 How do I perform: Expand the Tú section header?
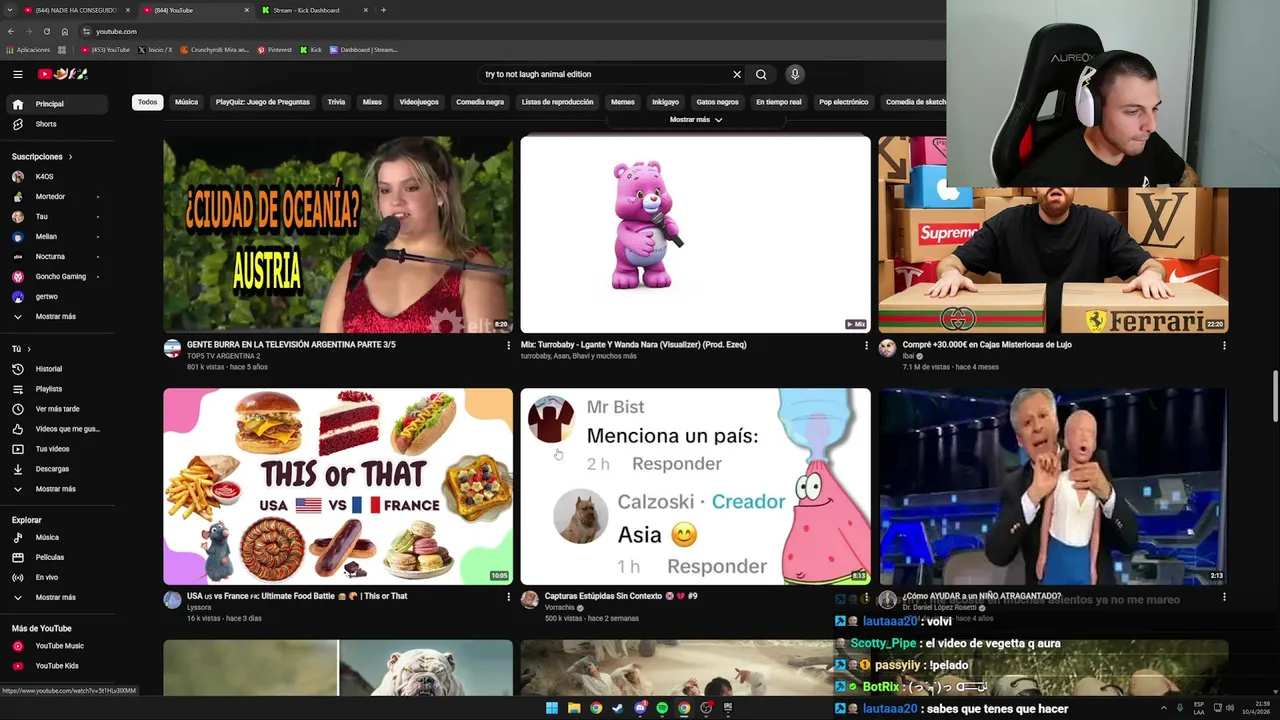(22, 349)
